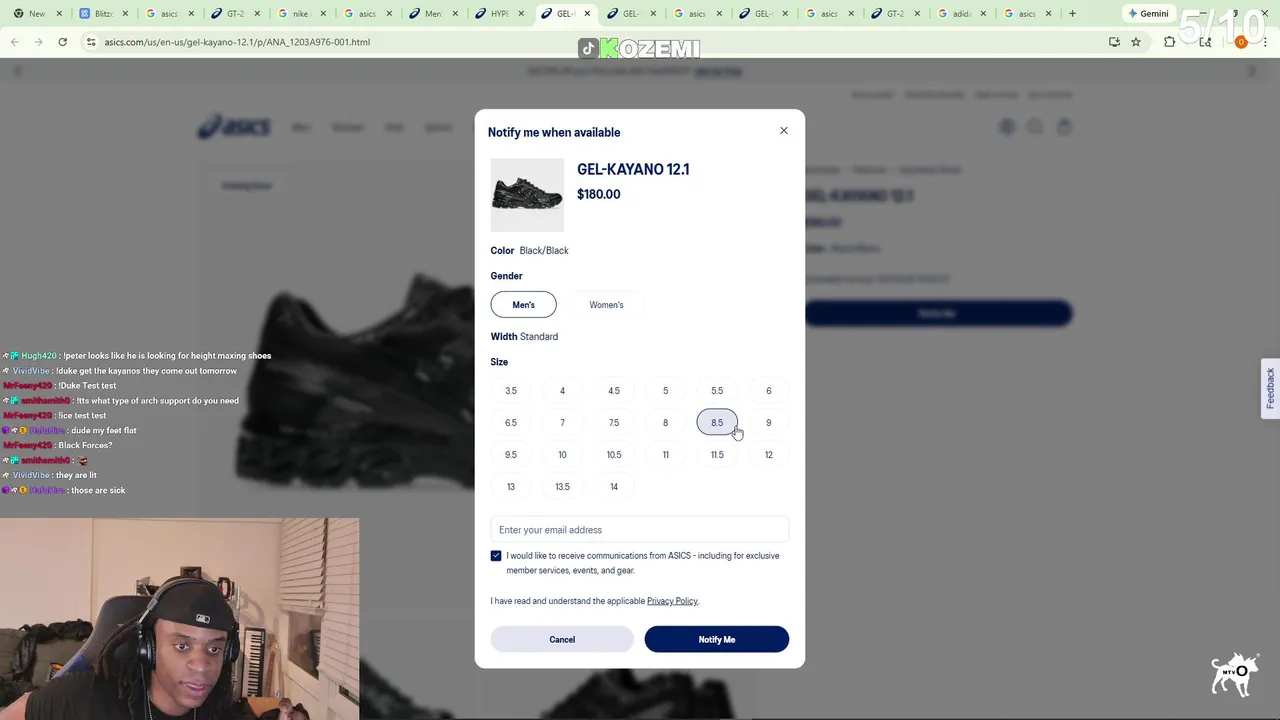Uncheck ASICS communications checkbox
The image size is (1280, 720).
pos(496,556)
